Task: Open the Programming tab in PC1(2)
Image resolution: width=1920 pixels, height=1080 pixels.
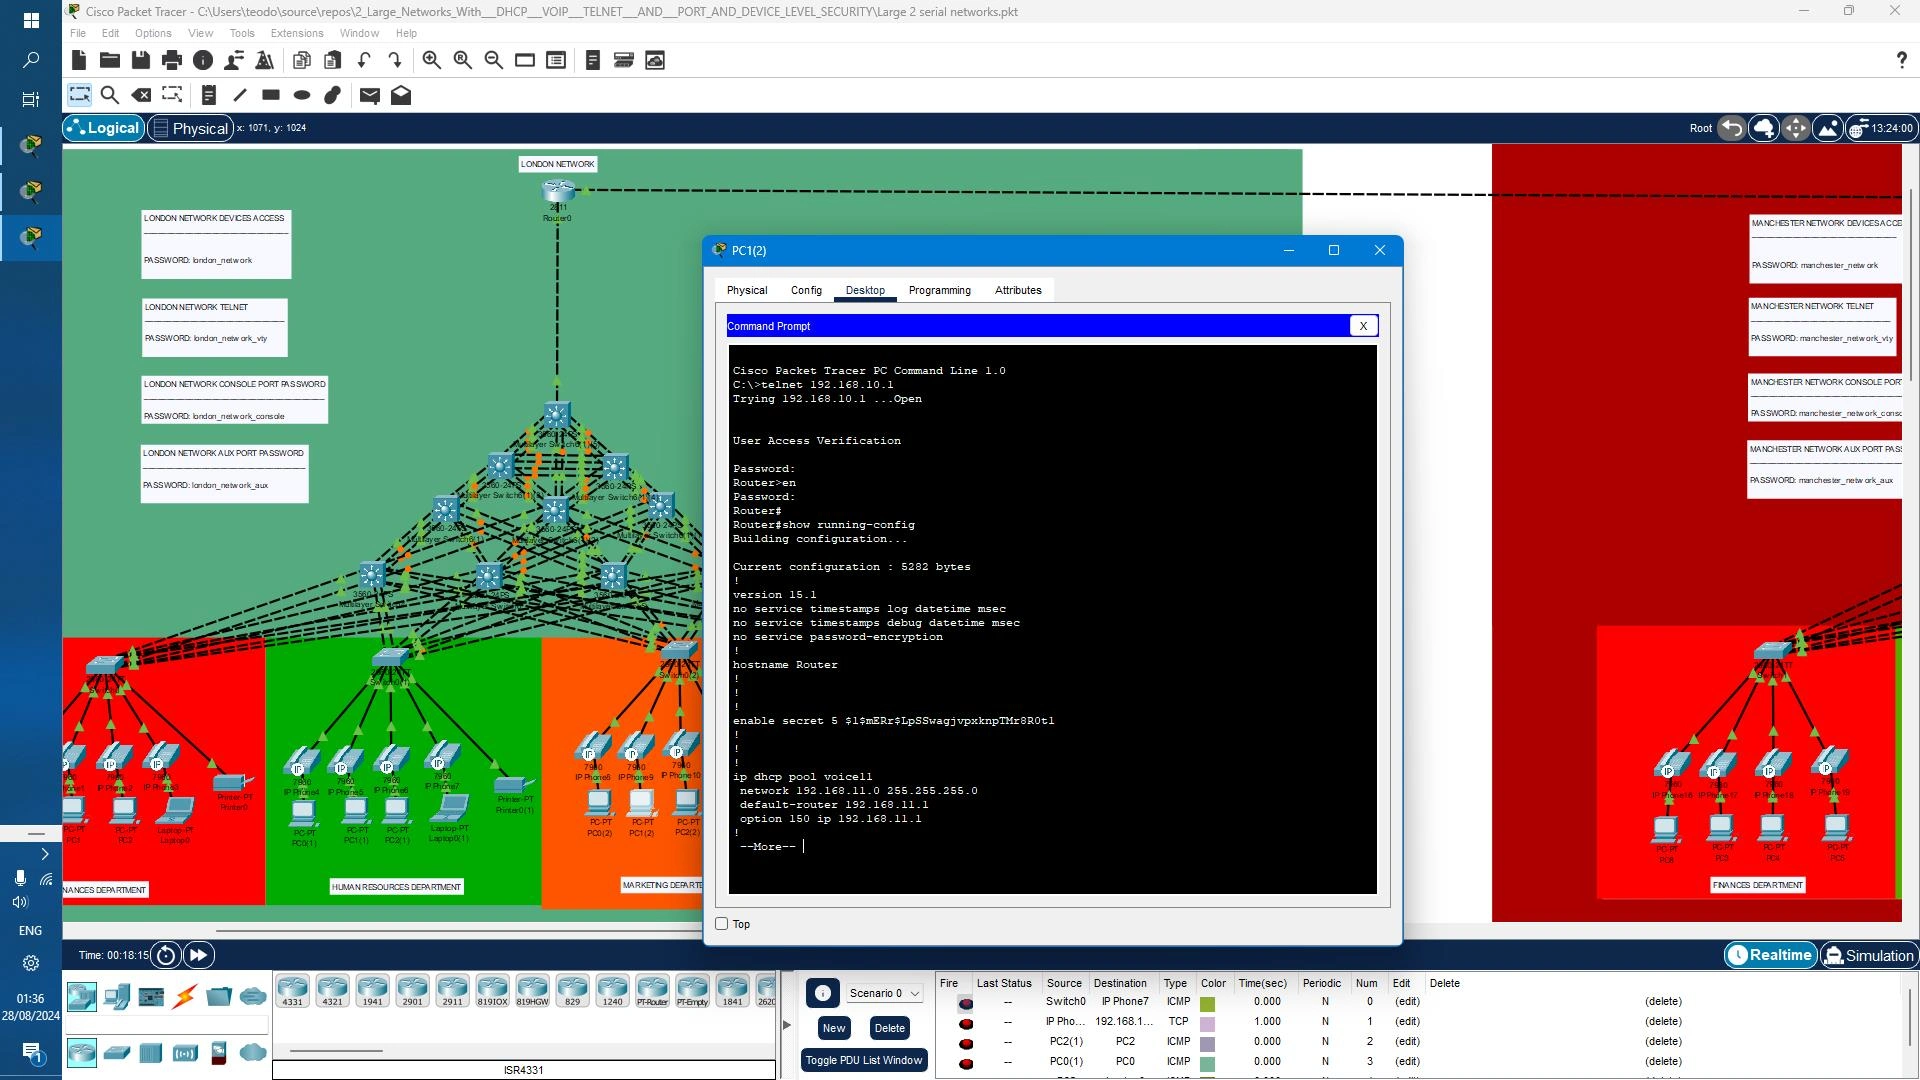Action: (x=939, y=290)
